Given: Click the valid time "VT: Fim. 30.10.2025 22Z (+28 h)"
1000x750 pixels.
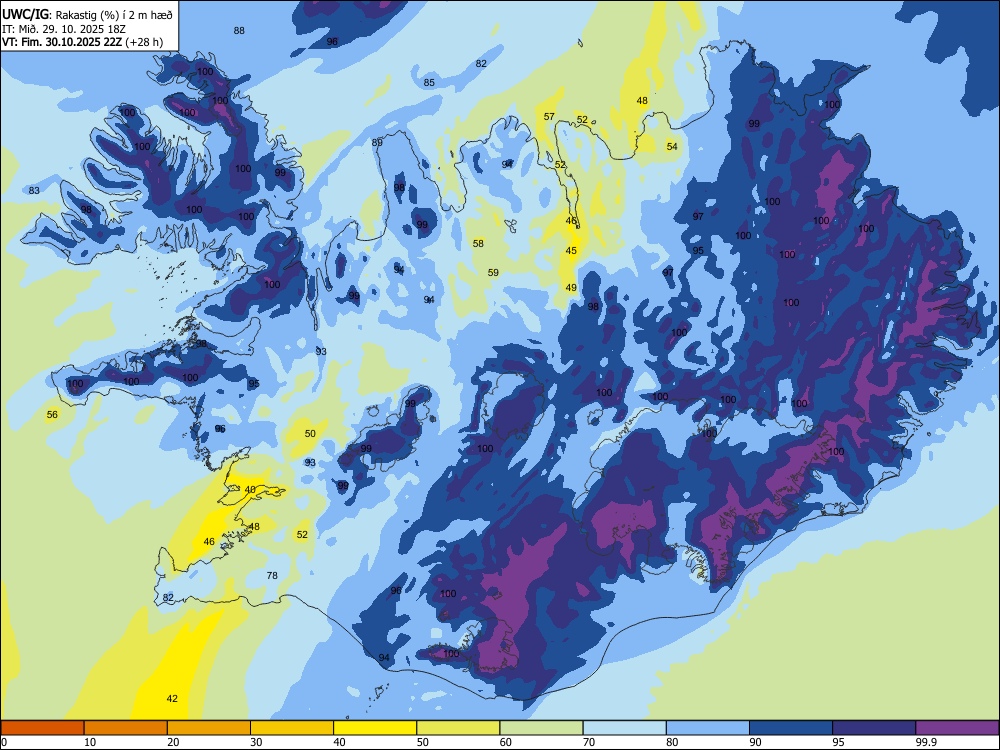Looking at the screenshot, I should click(x=82, y=42).
